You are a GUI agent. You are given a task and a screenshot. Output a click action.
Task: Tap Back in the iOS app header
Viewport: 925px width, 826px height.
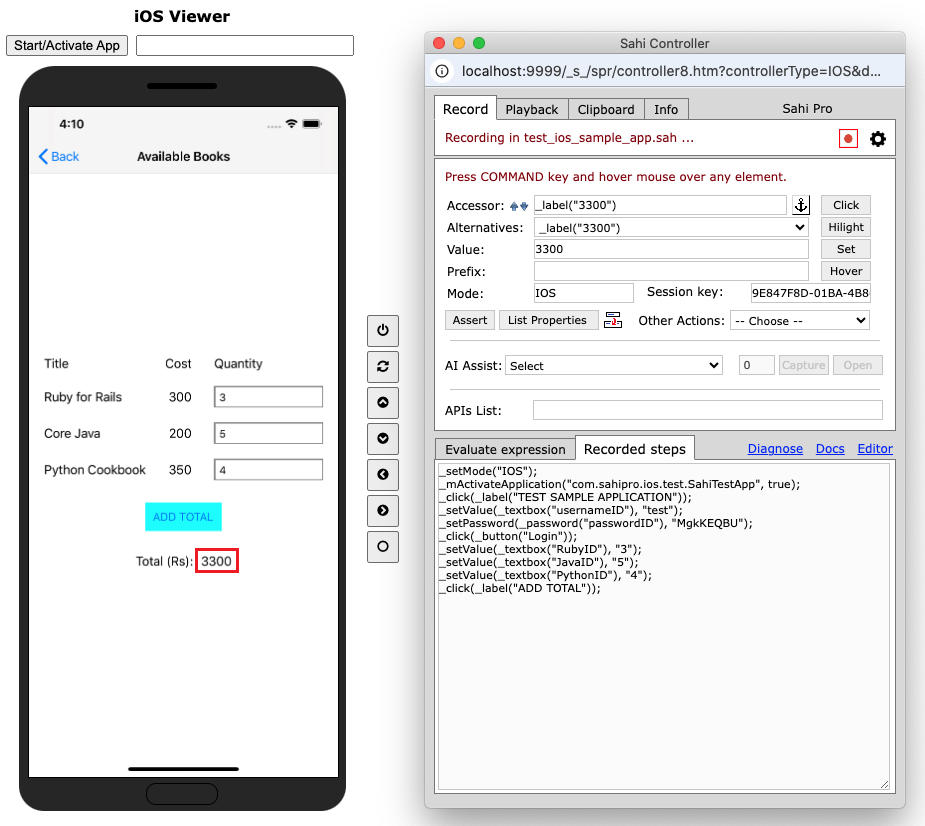coord(59,157)
